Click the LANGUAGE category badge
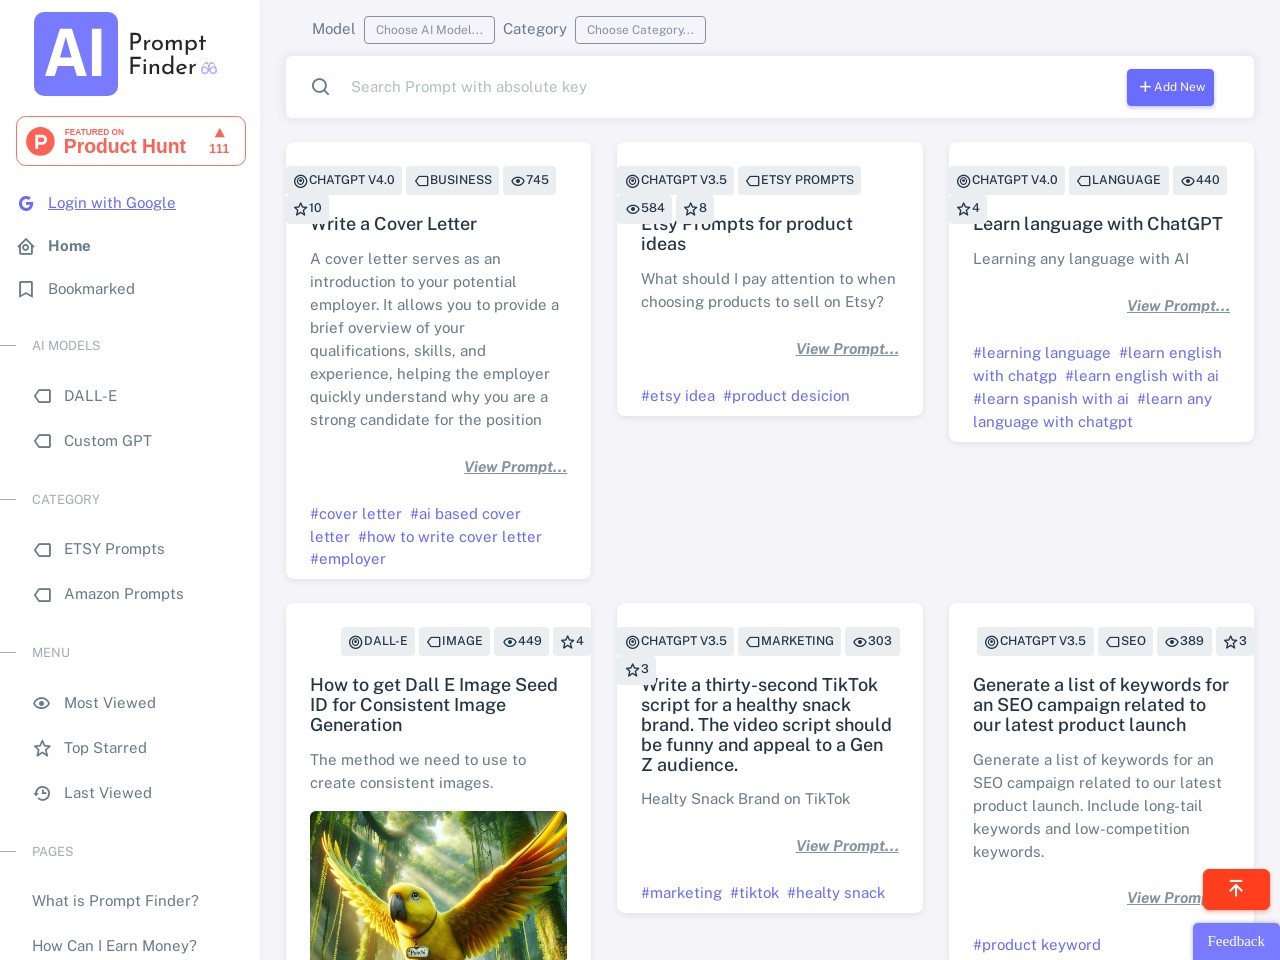The image size is (1280, 960). (1118, 181)
